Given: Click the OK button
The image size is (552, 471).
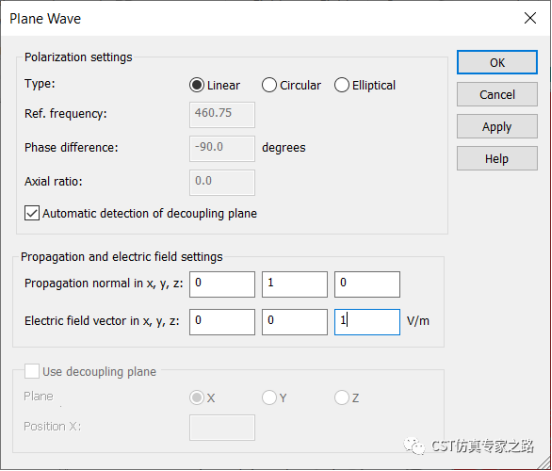Looking at the screenshot, I should pyautogui.click(x=497, y=62).
